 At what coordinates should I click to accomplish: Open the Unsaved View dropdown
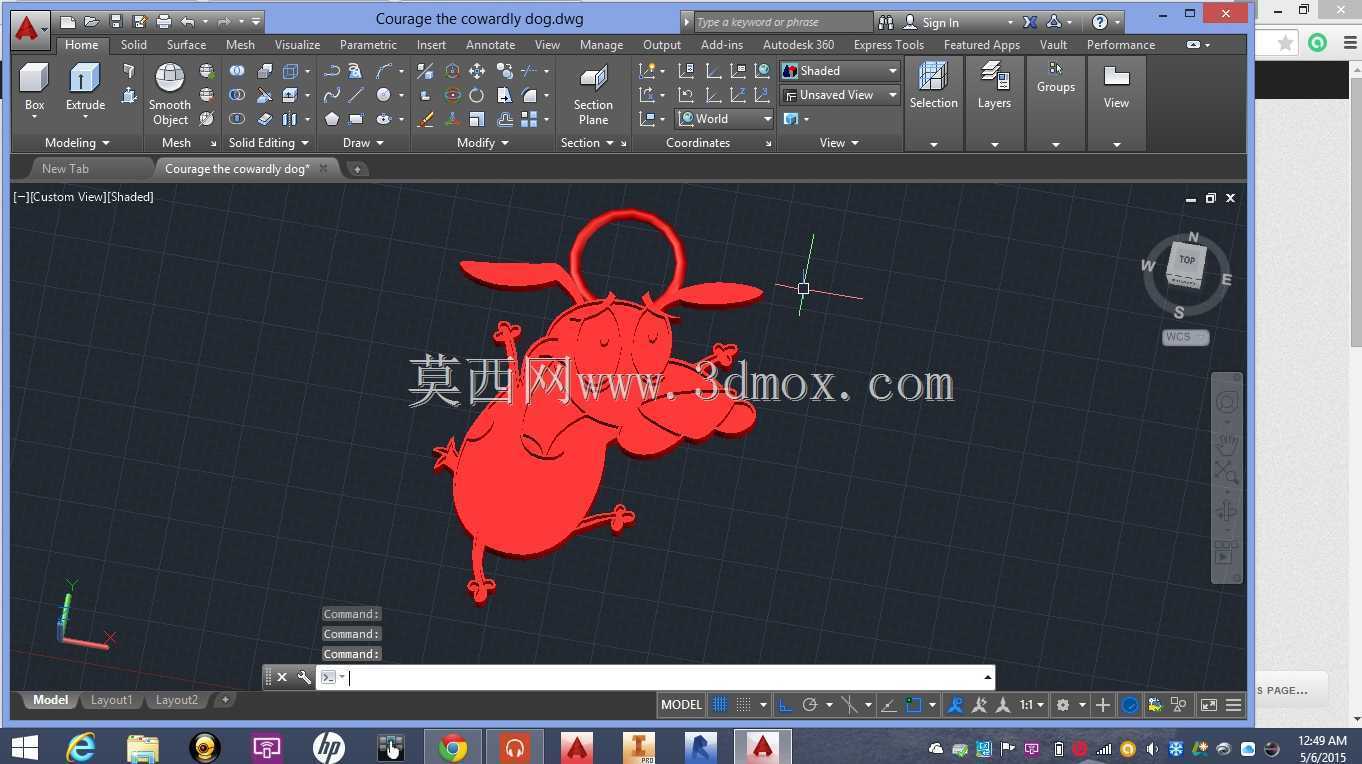(x=840, y=95)
